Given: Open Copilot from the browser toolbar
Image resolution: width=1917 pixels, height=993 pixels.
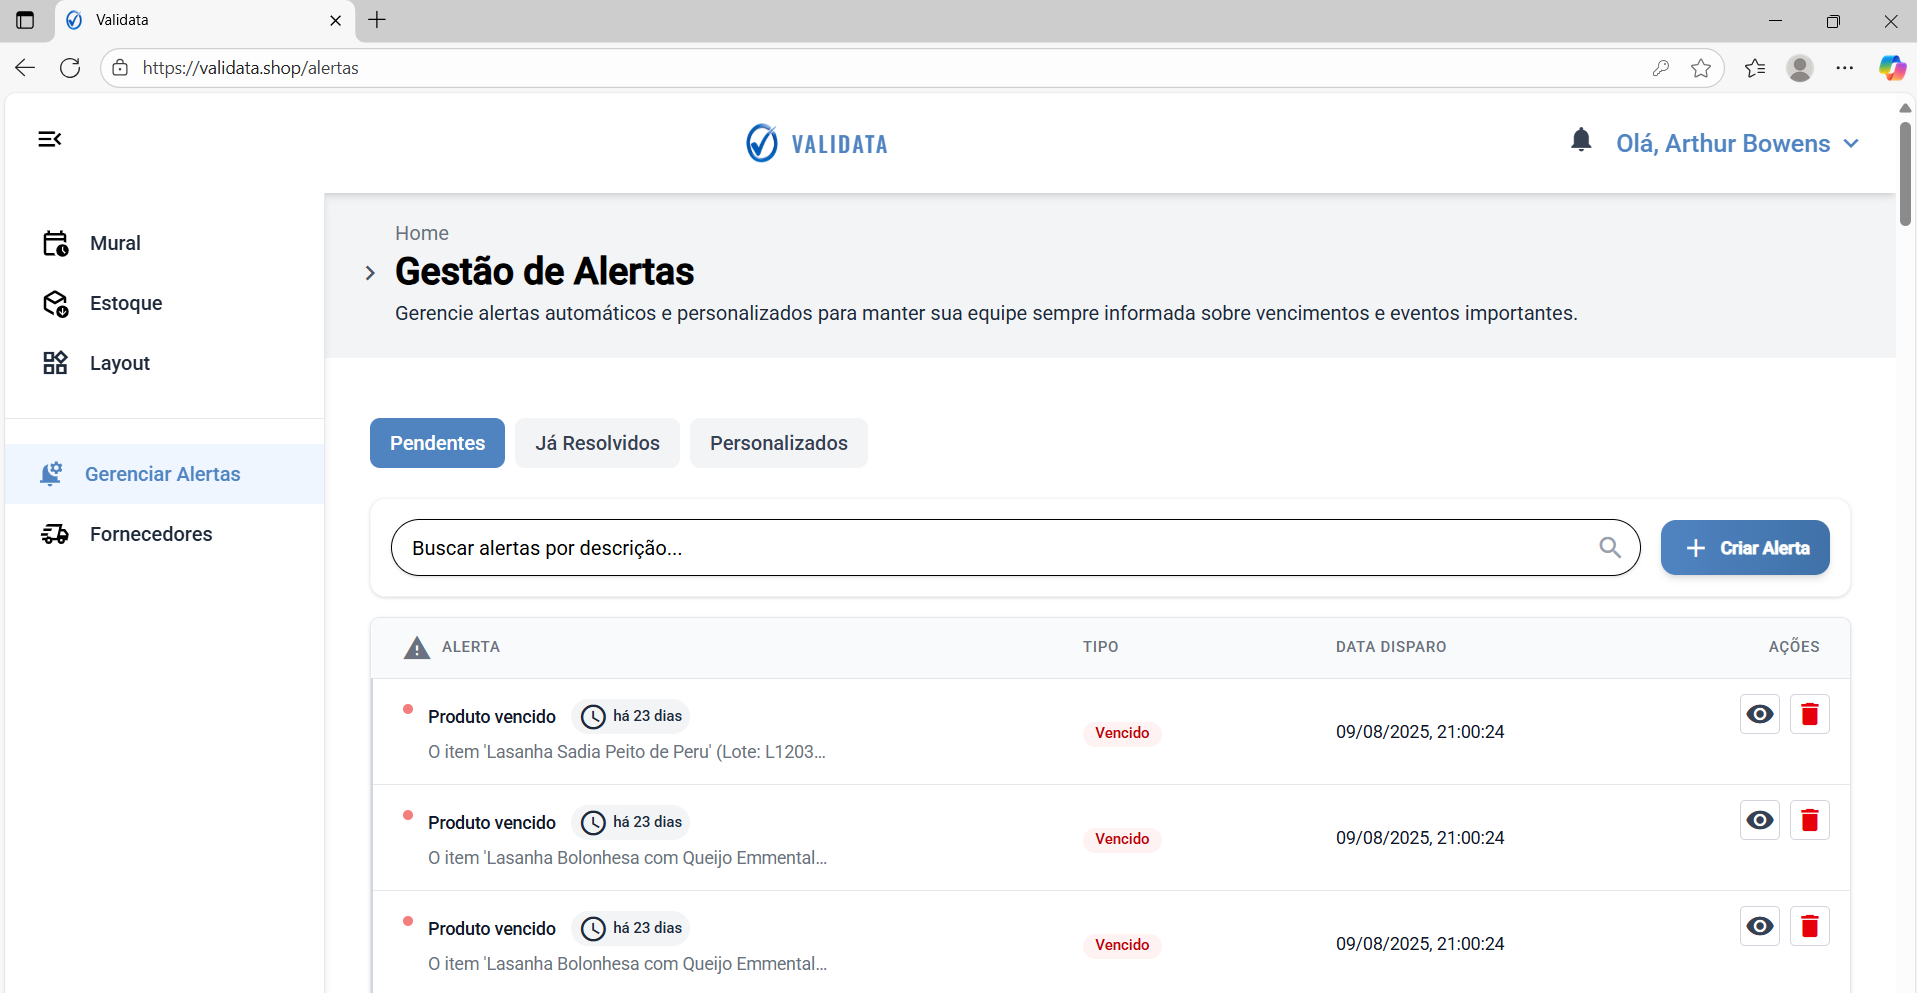Looking at the screenshot, I should pos(1892,67).
